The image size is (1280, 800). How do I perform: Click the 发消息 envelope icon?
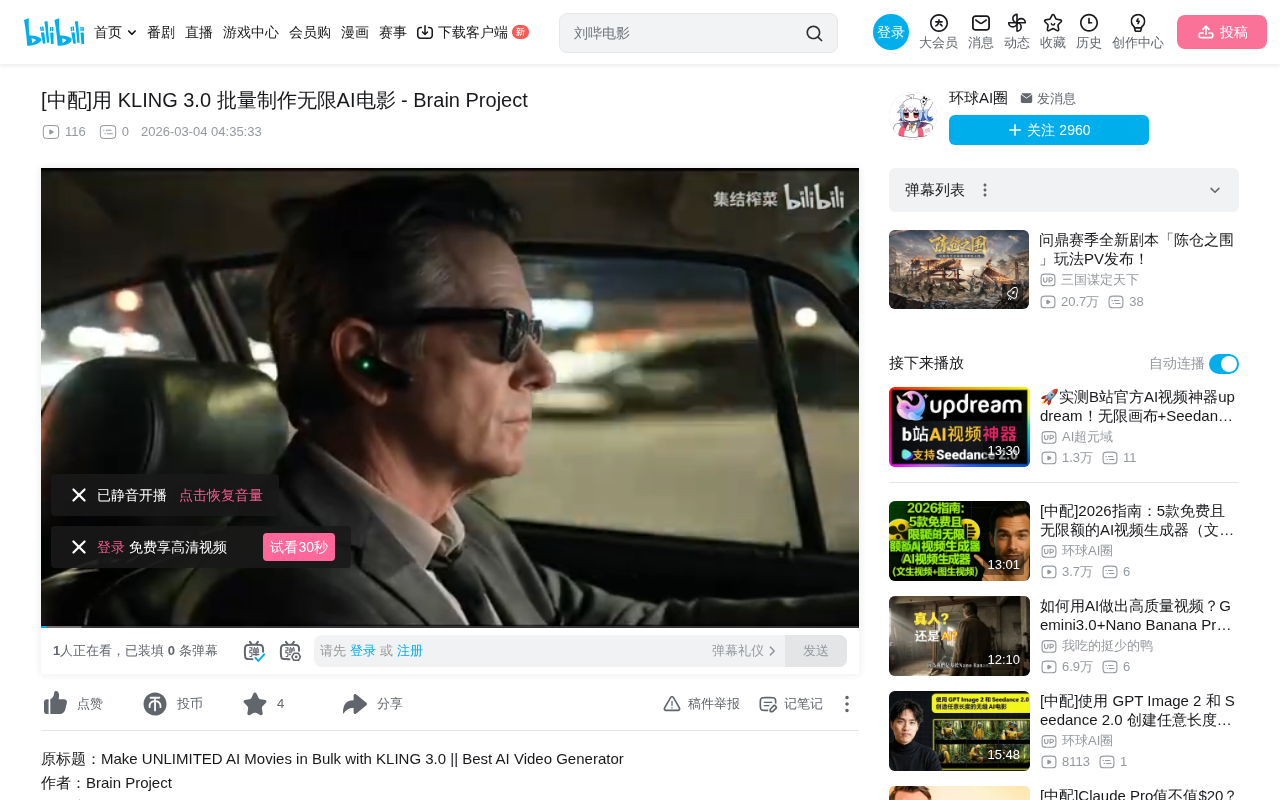[x=1026, y=98]
